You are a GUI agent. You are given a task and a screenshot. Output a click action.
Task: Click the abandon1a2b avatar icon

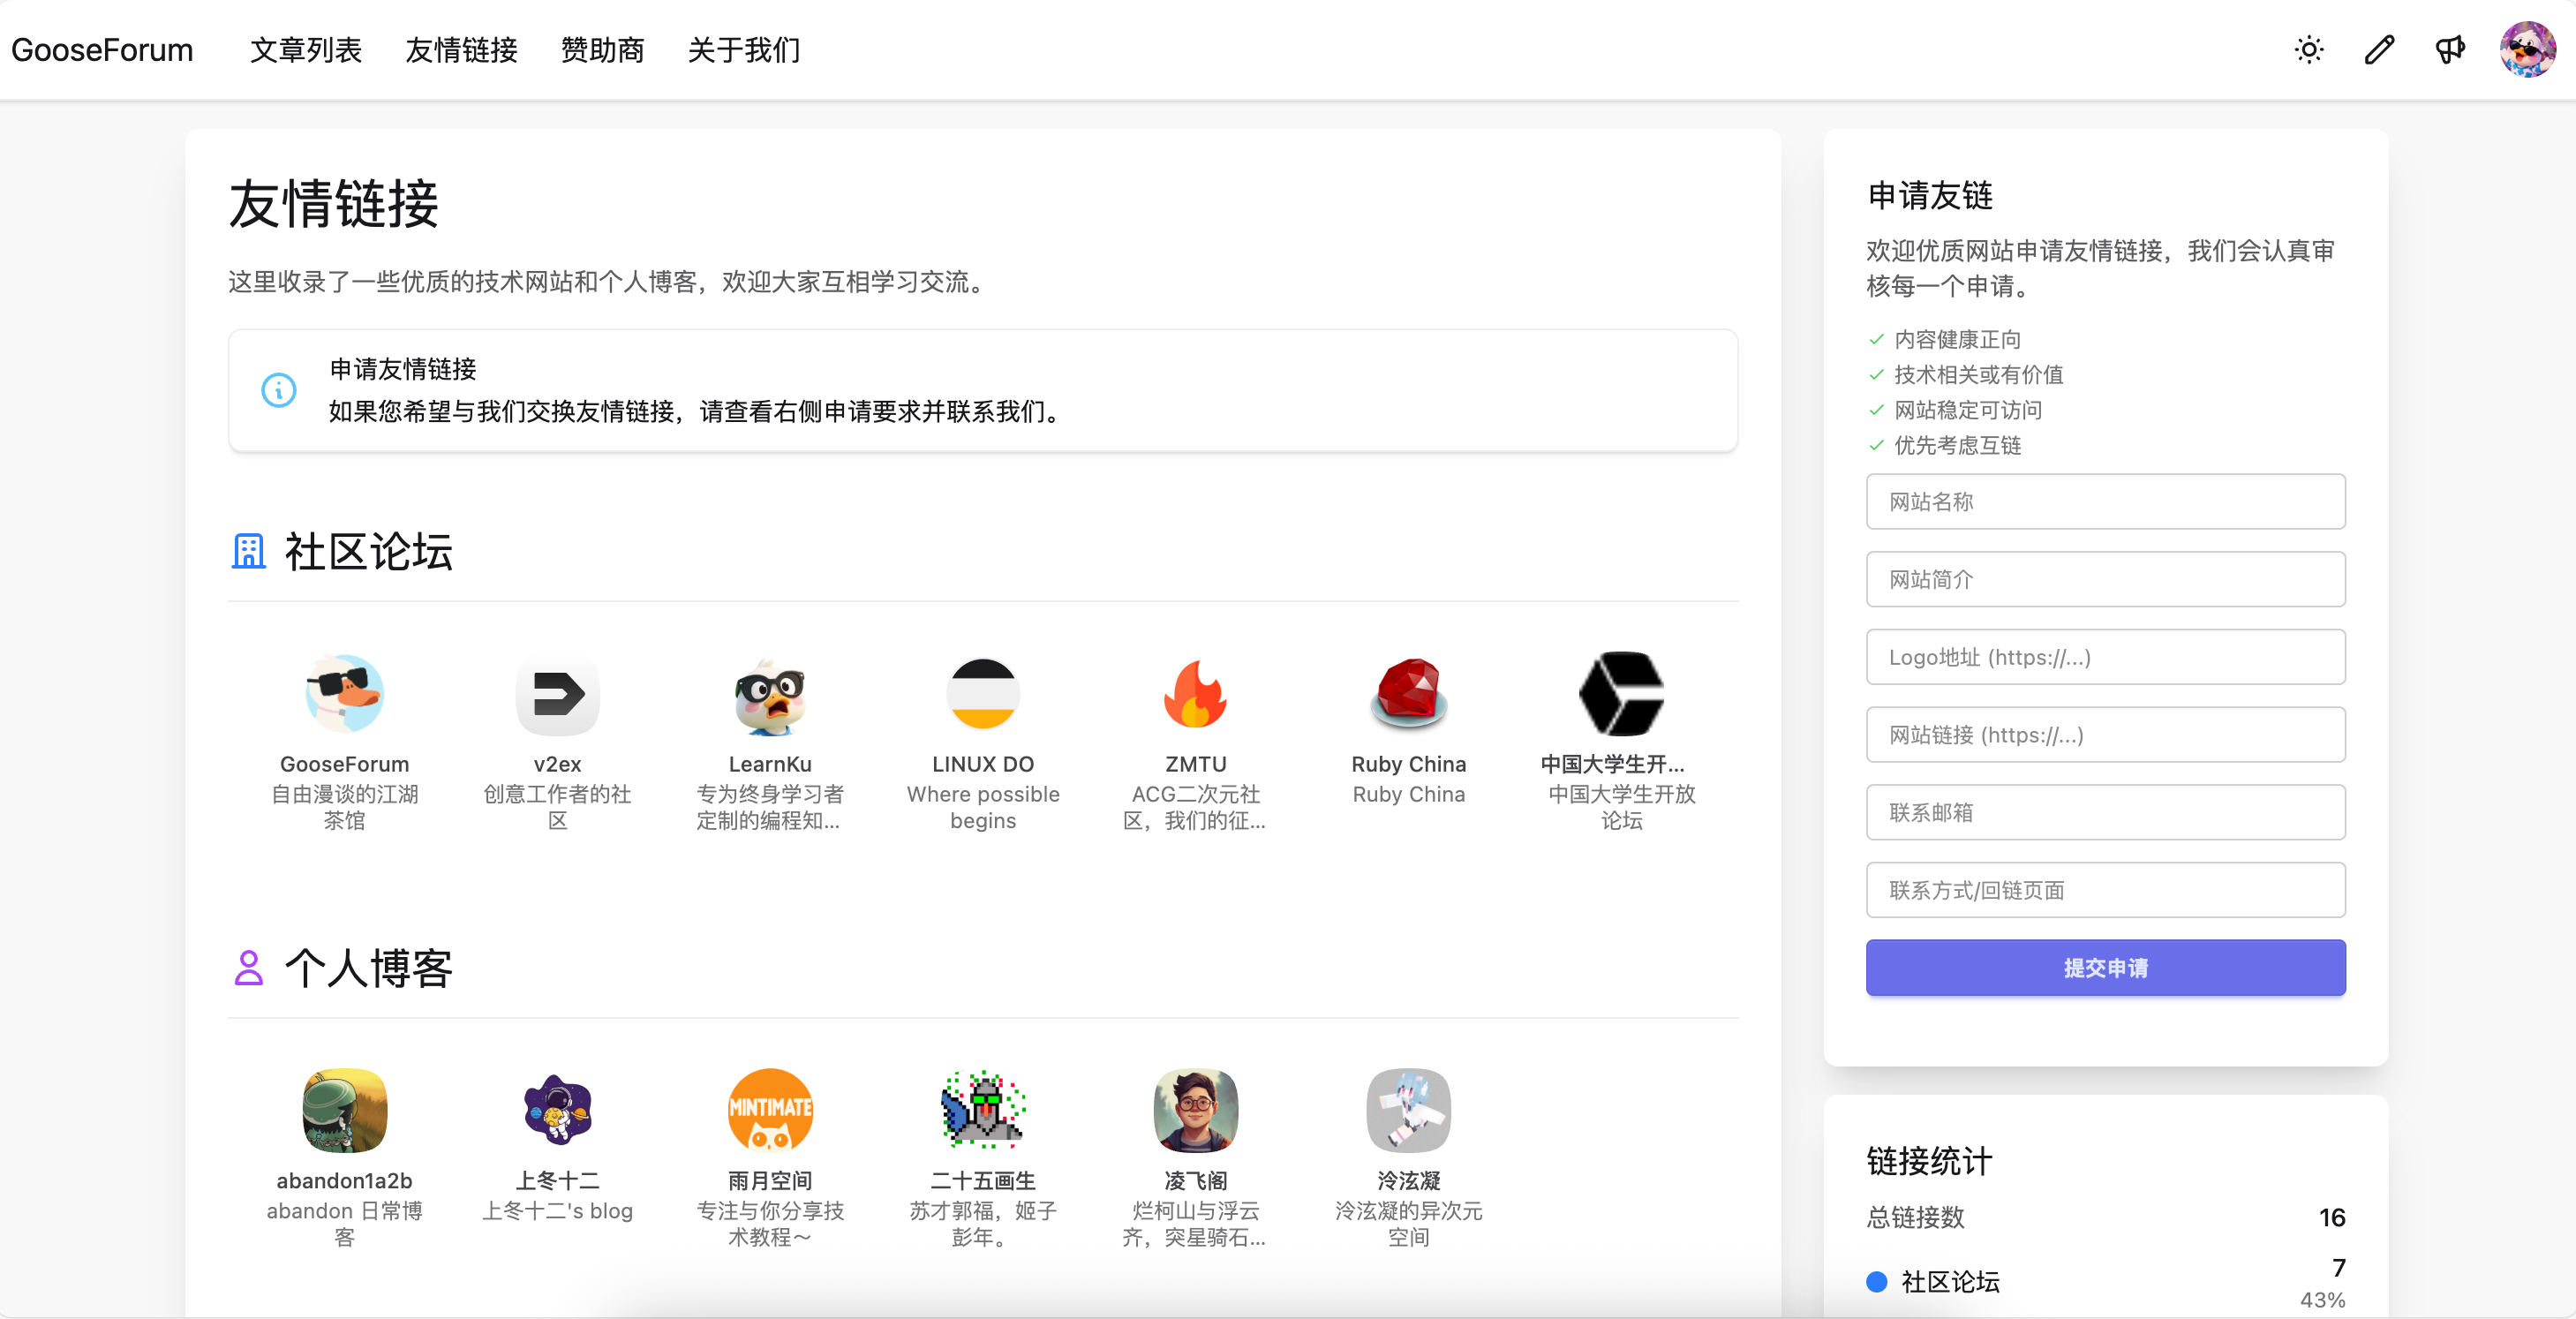click(344, 1111)
